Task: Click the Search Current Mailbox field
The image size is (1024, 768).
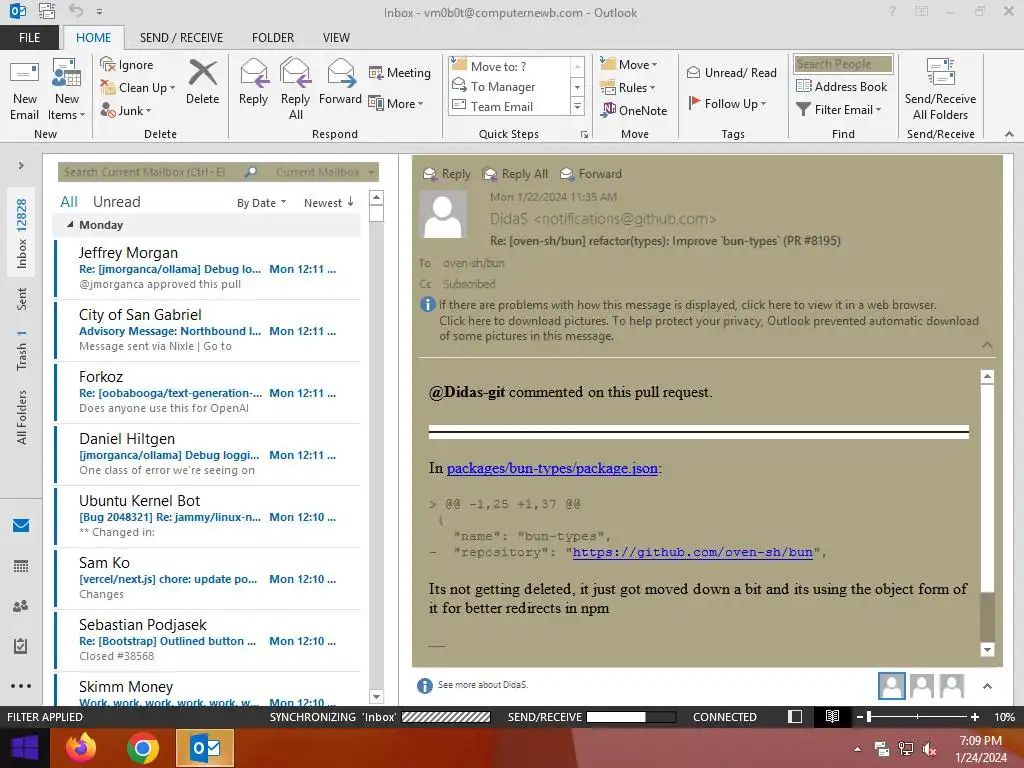Action: click(x=152, y=172)
